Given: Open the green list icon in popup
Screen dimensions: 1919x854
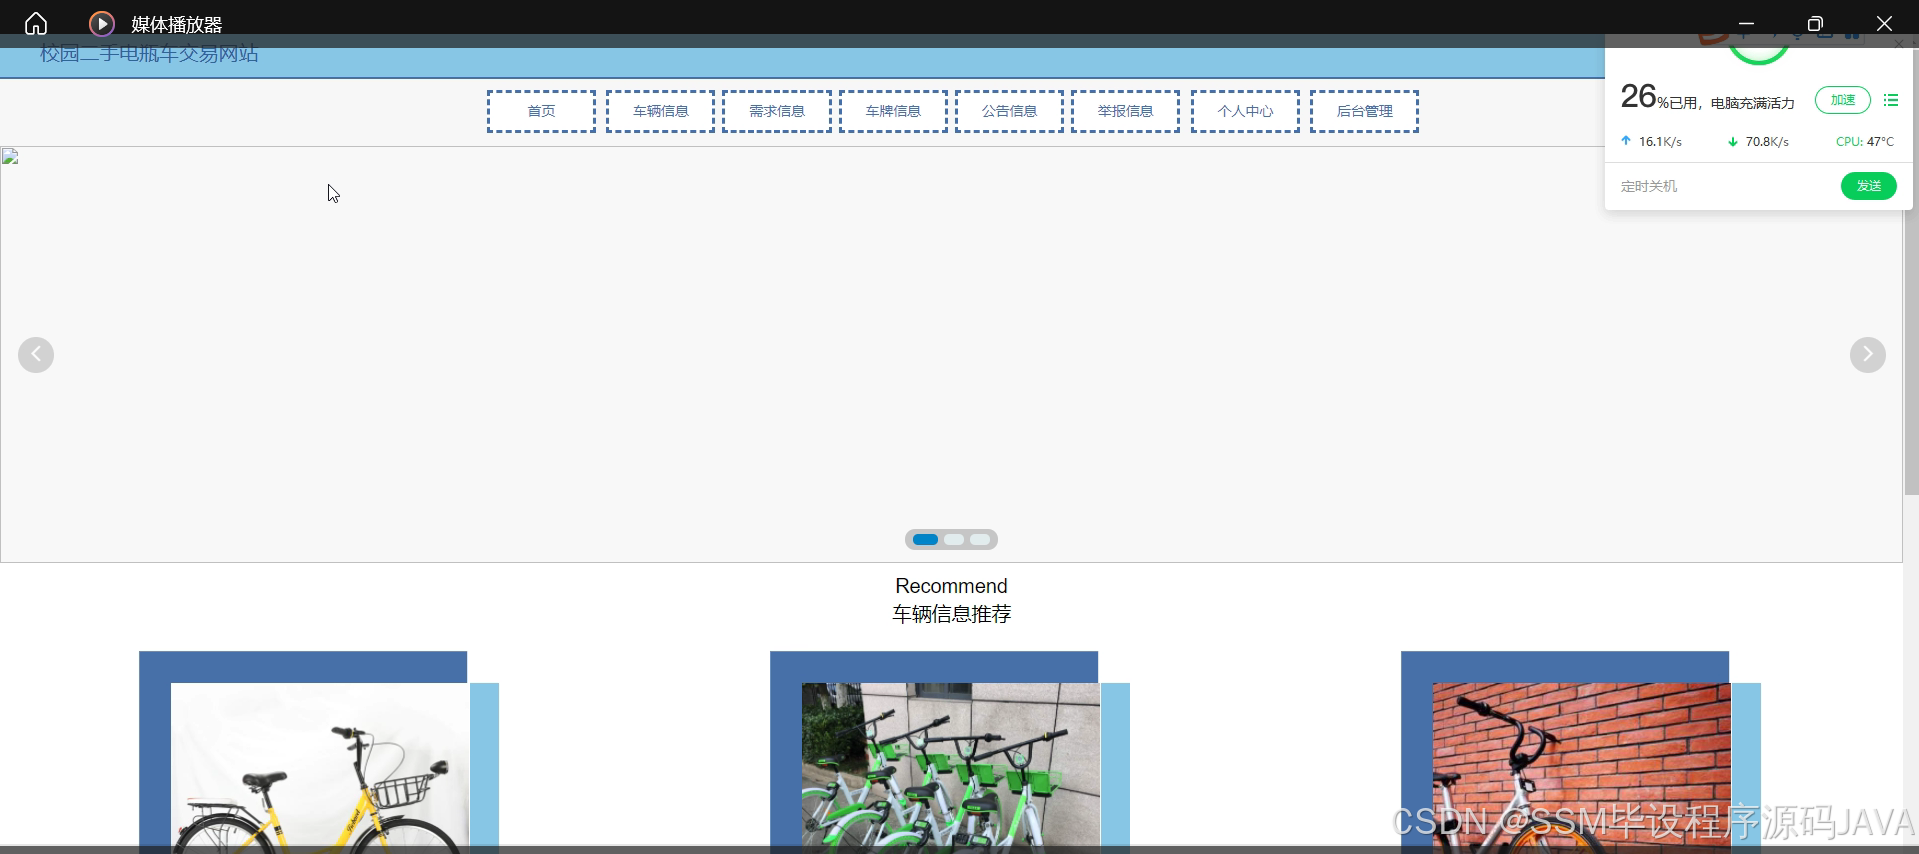Looking at the screenshot, I should [x=1890, y=100].
